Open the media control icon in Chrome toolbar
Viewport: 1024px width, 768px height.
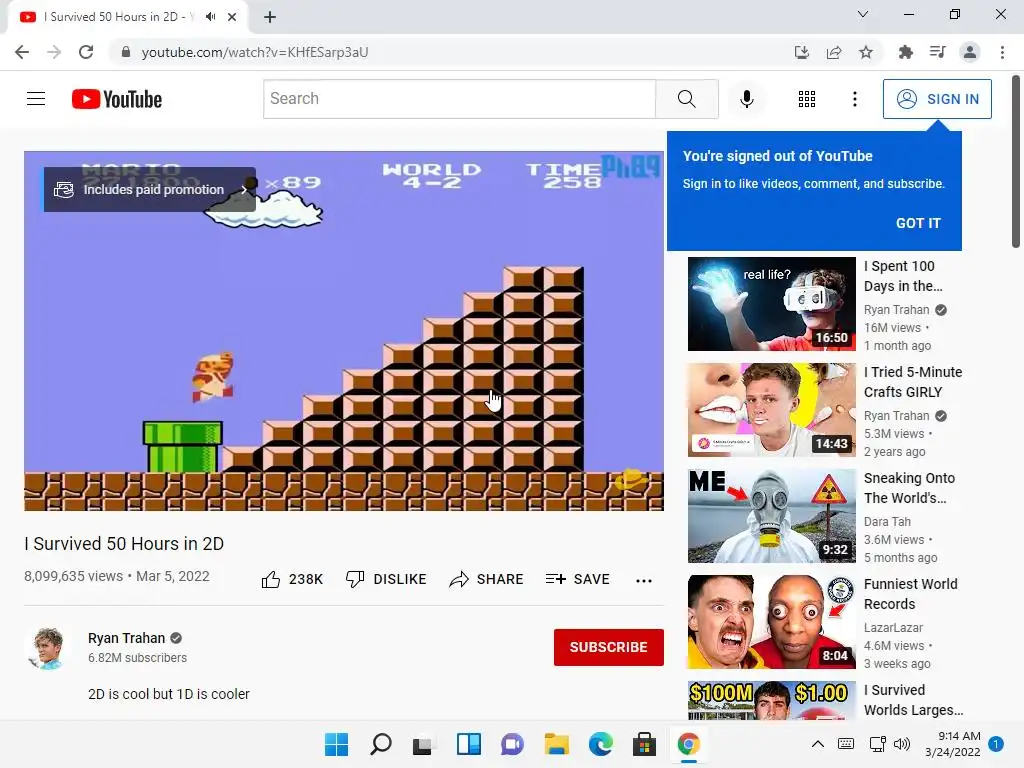pos(937,52)
